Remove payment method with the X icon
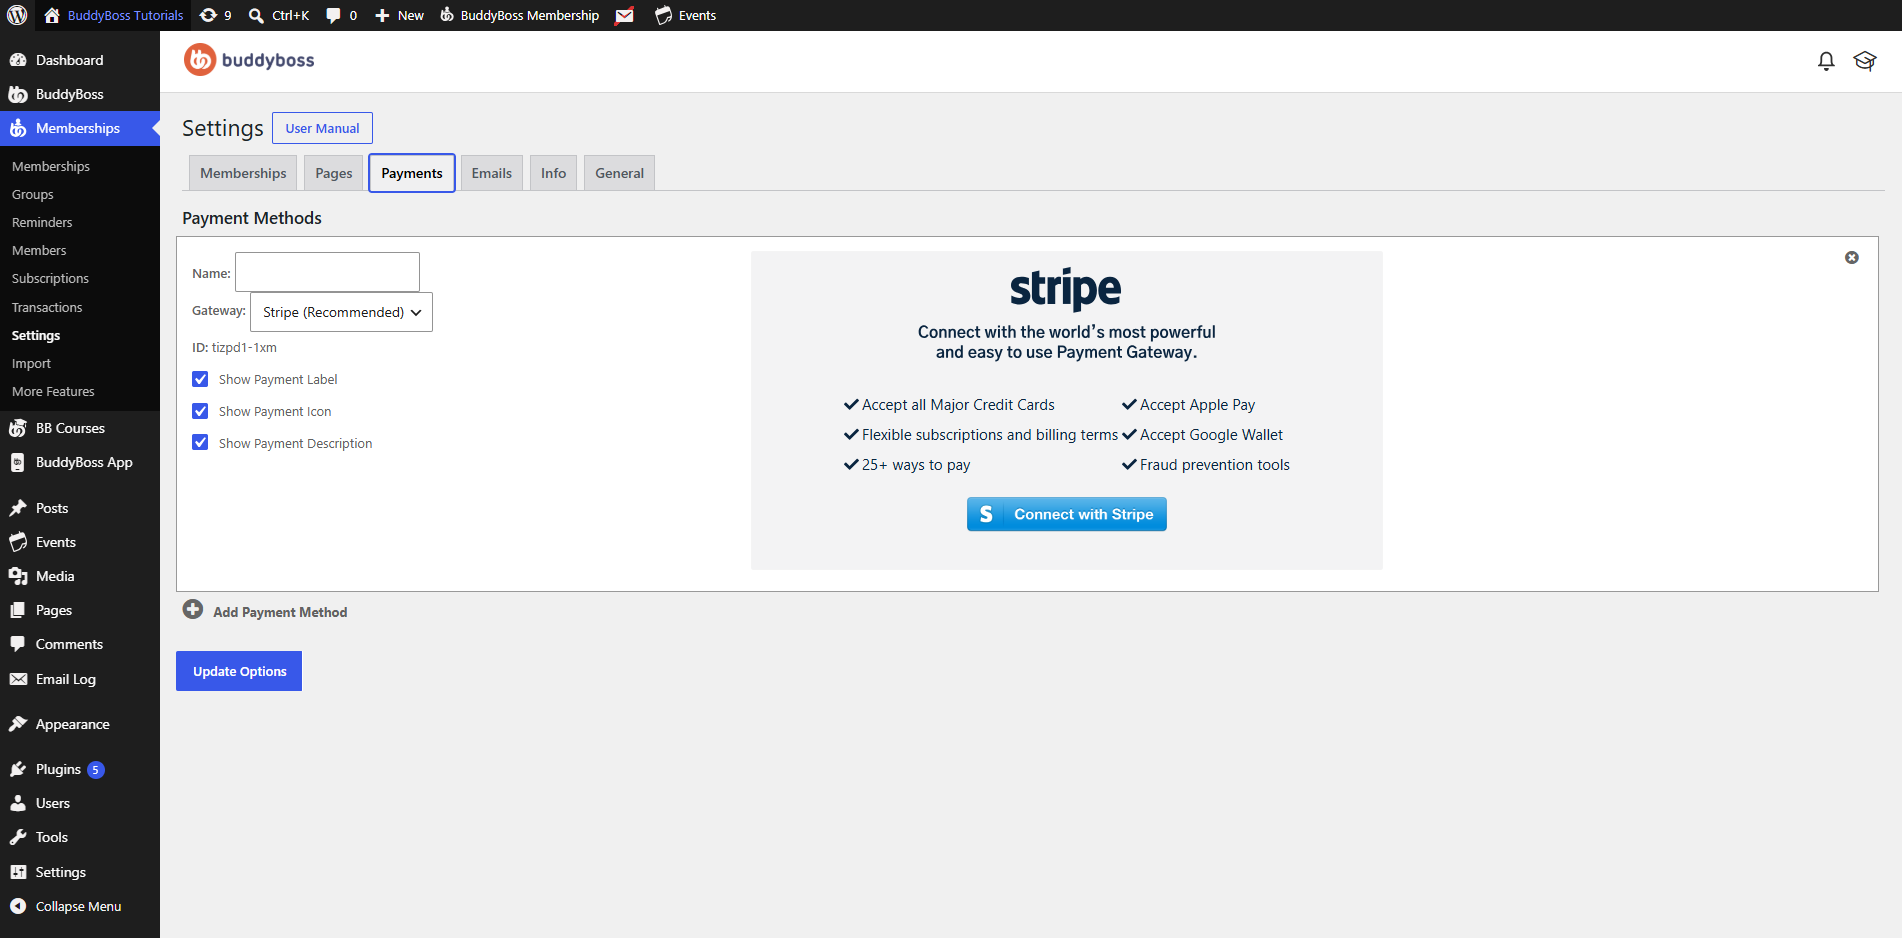 pyautogui.click(x=1852, y=258)
